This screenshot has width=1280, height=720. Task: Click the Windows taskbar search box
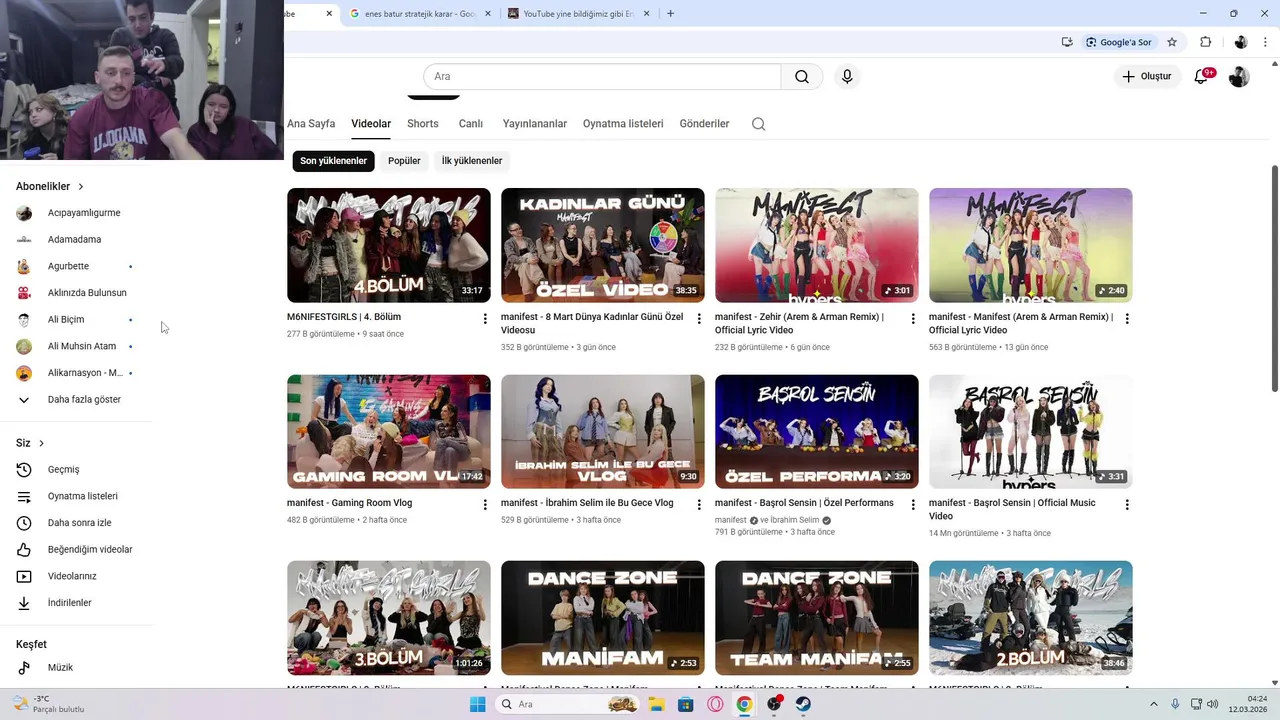coord(569,704)
